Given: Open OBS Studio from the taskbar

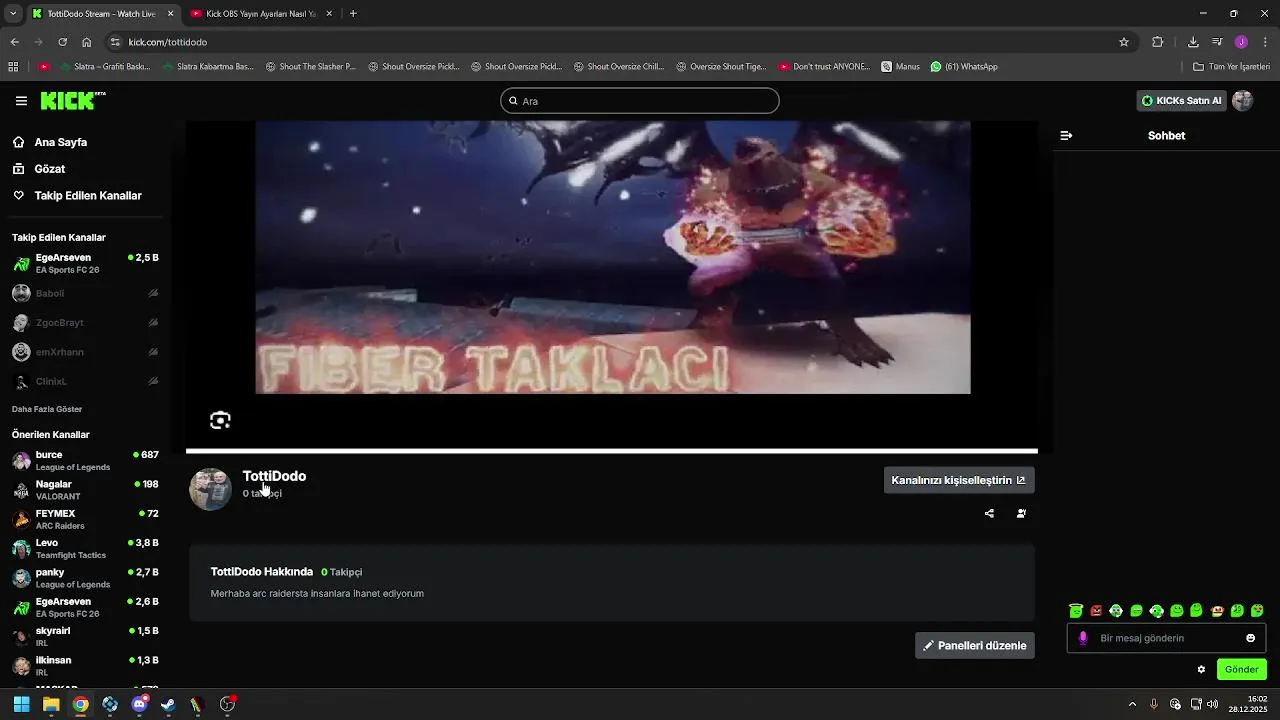Looking at the screenshot, I should (x=228, y=704).
